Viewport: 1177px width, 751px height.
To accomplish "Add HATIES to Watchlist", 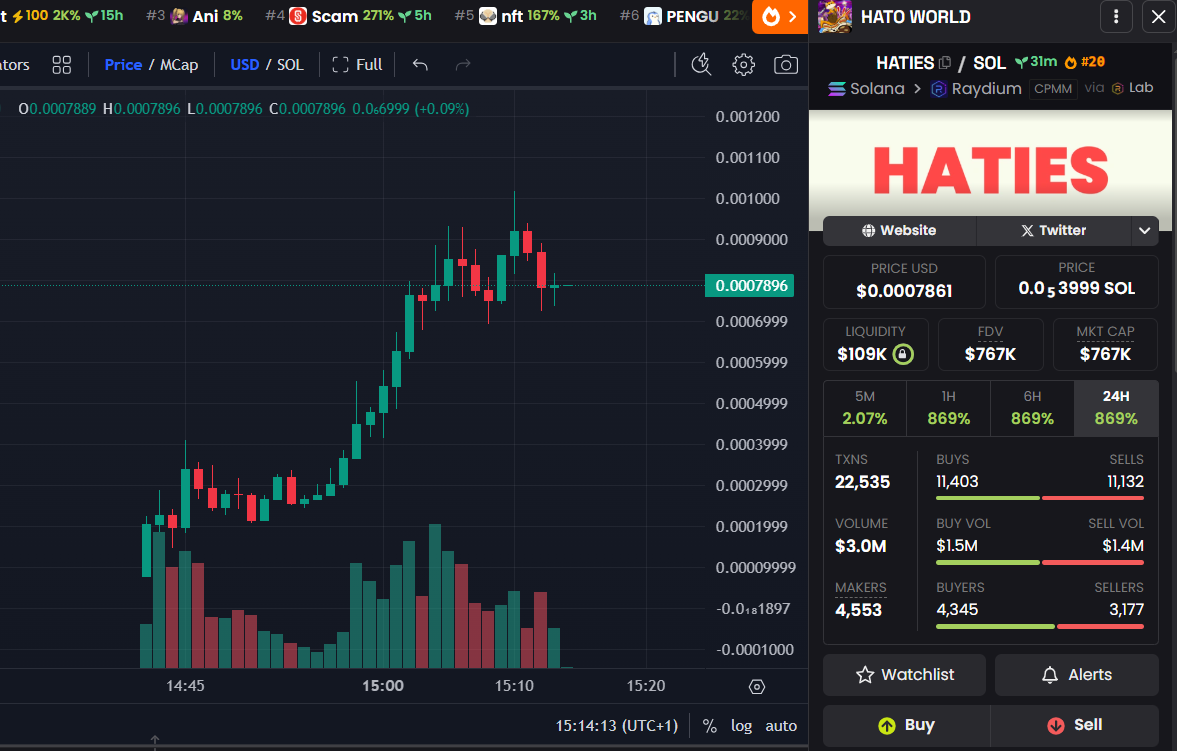I will point(905,674).
